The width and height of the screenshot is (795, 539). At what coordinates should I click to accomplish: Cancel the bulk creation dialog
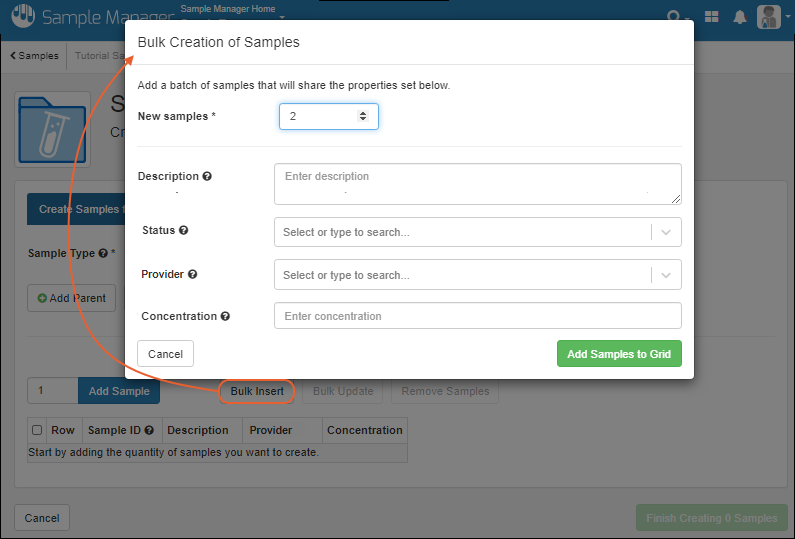pos(165,354)
